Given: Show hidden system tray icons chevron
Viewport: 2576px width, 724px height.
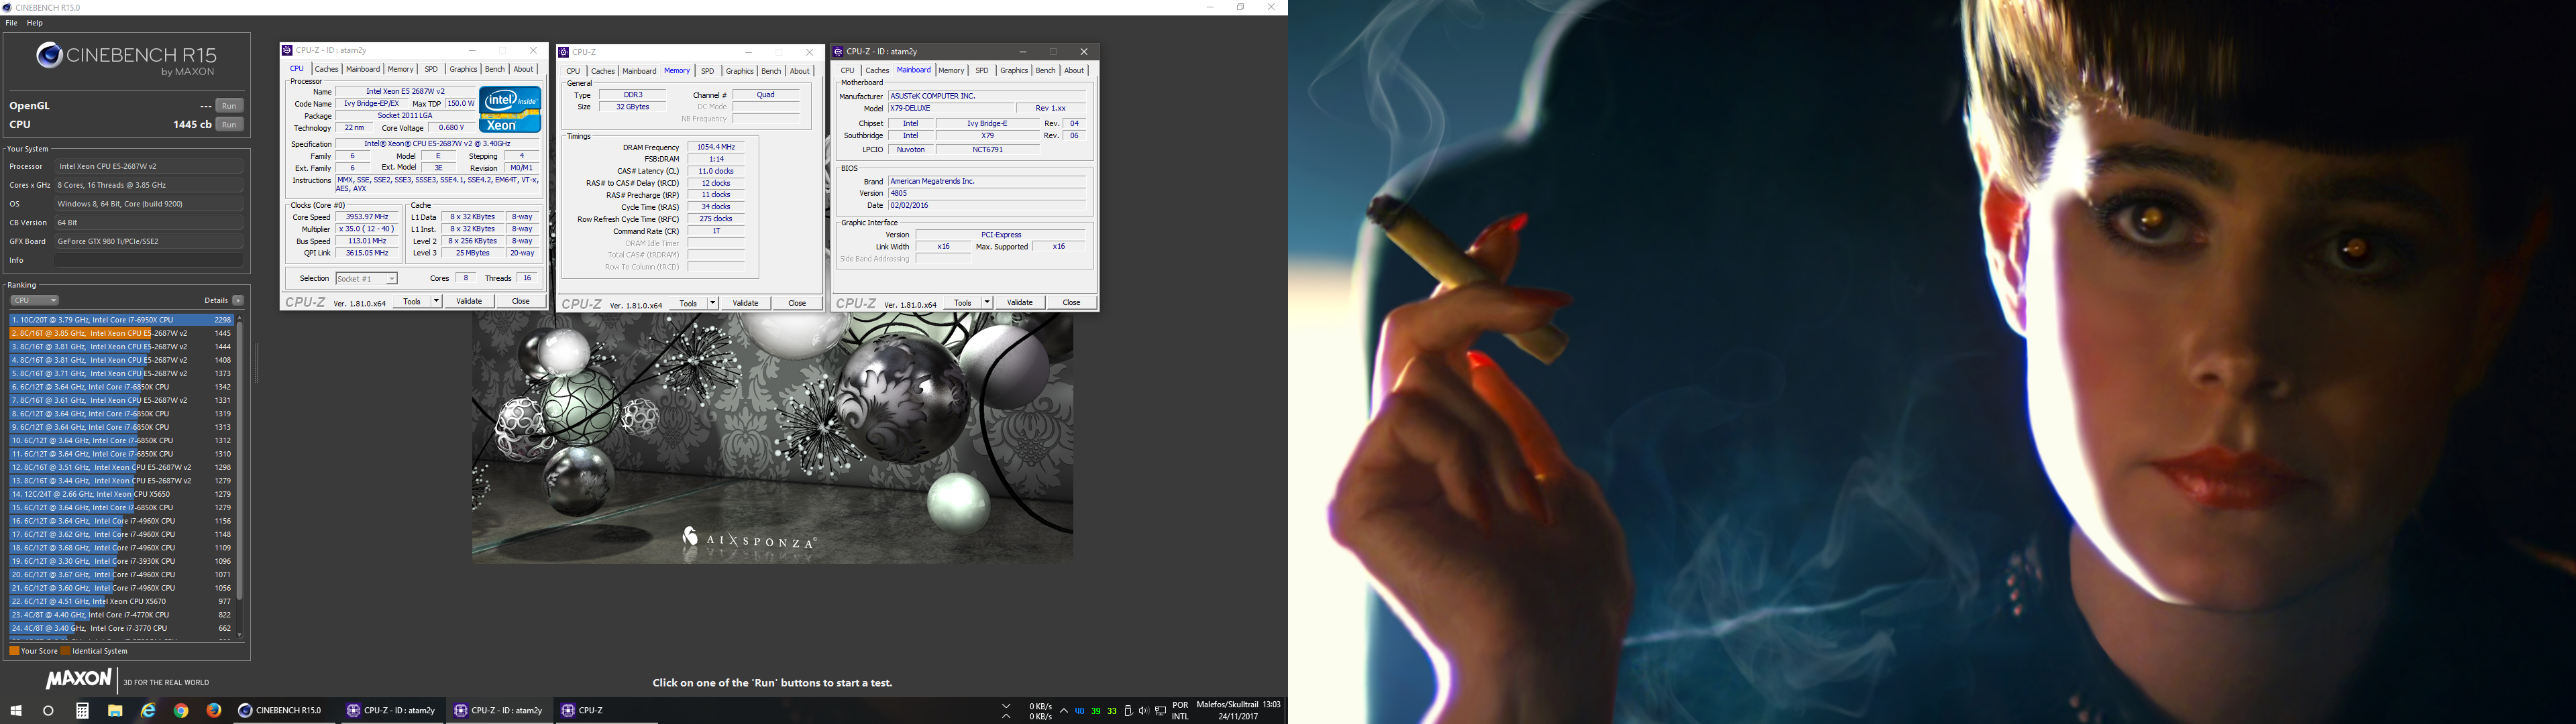Looking at the screenshot, I should 1063,711.
